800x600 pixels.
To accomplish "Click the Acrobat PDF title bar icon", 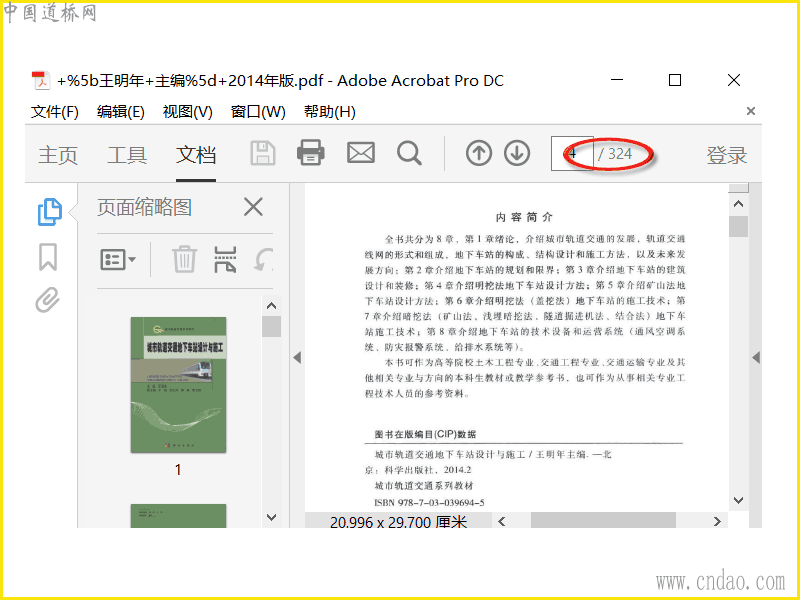I will click(40, 80).
